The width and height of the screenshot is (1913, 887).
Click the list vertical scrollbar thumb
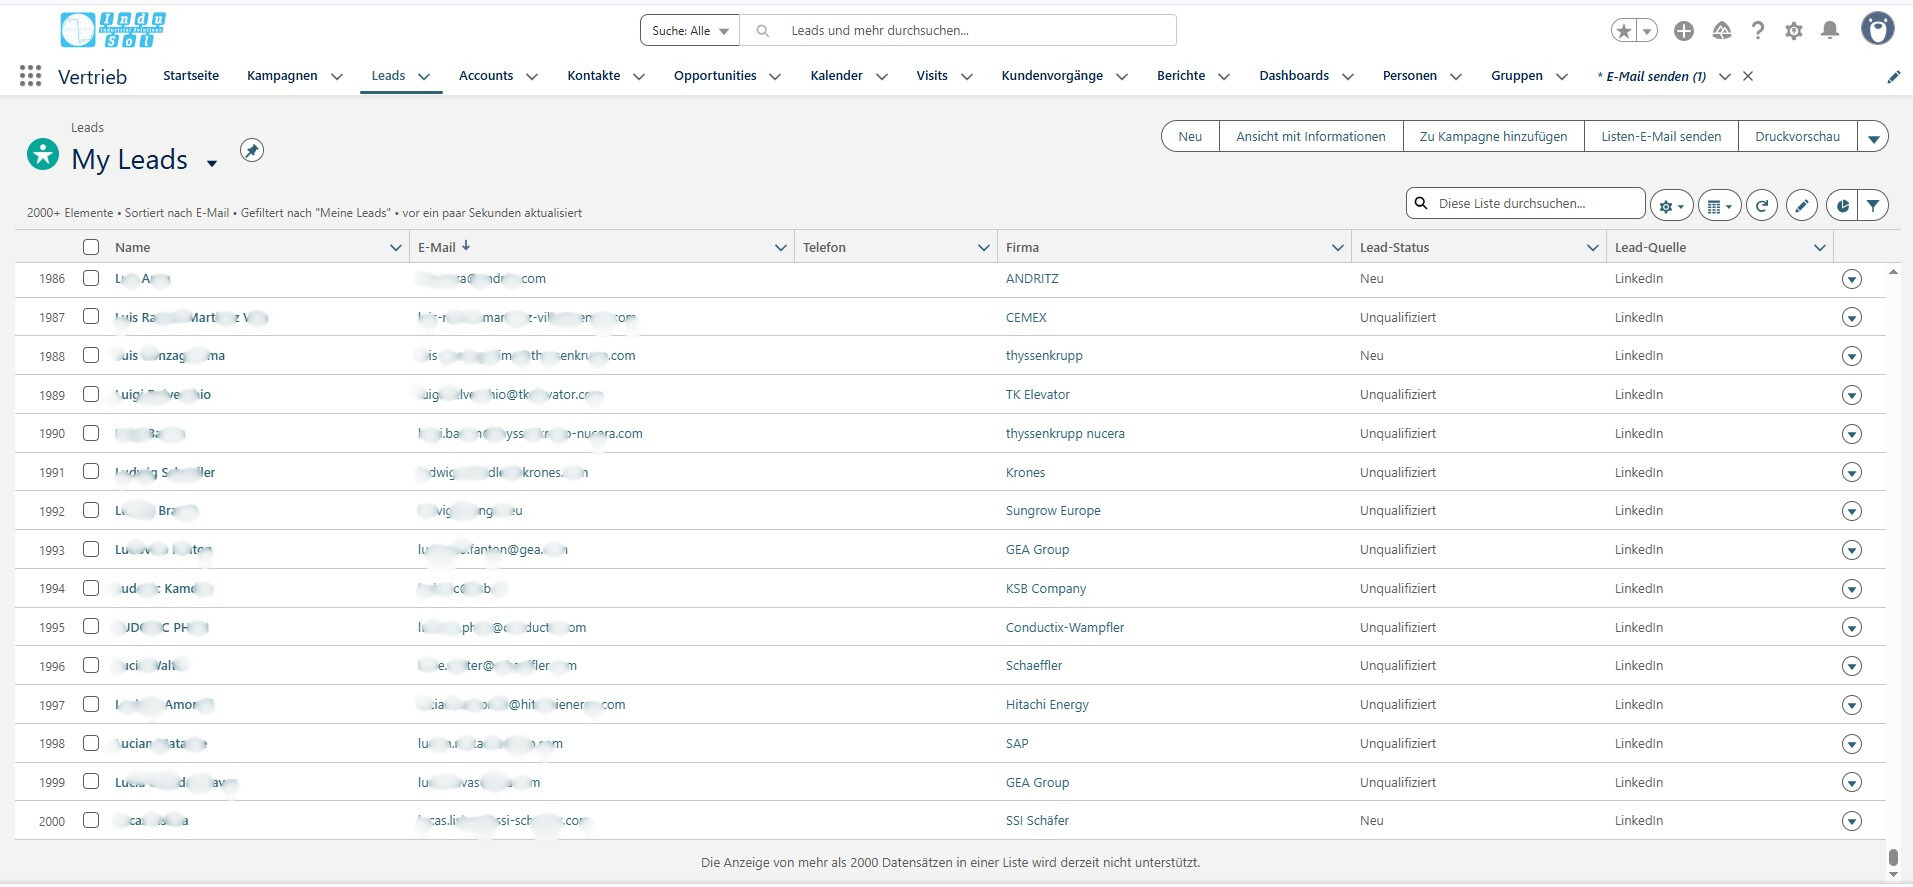click(1892, 858)
